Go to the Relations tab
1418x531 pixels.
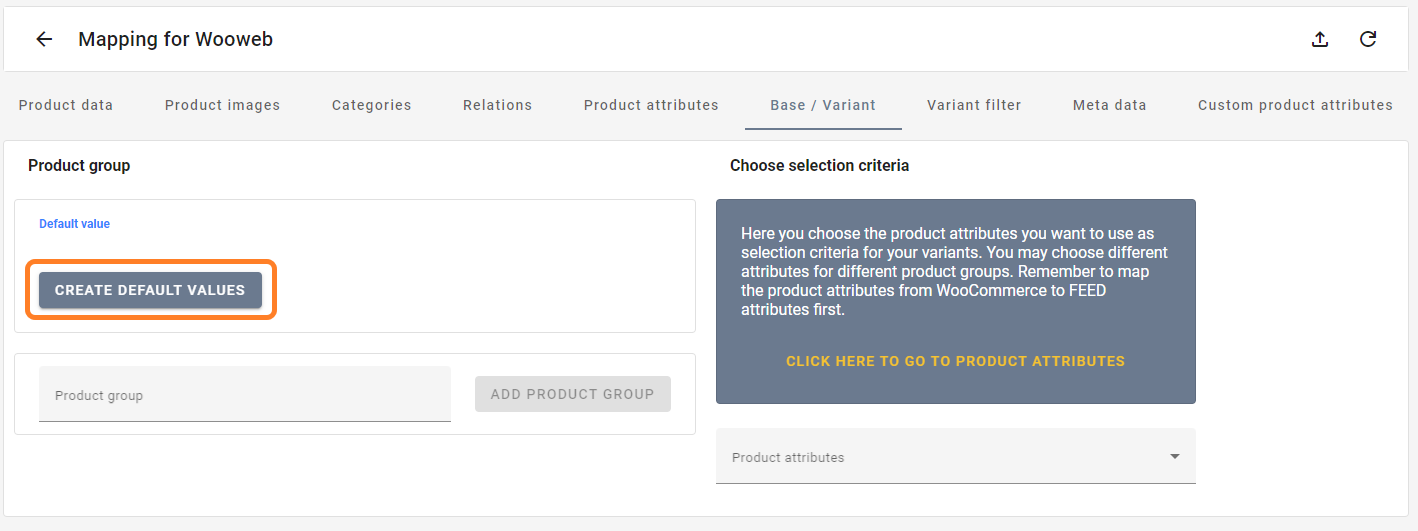[x=497, y=105]
